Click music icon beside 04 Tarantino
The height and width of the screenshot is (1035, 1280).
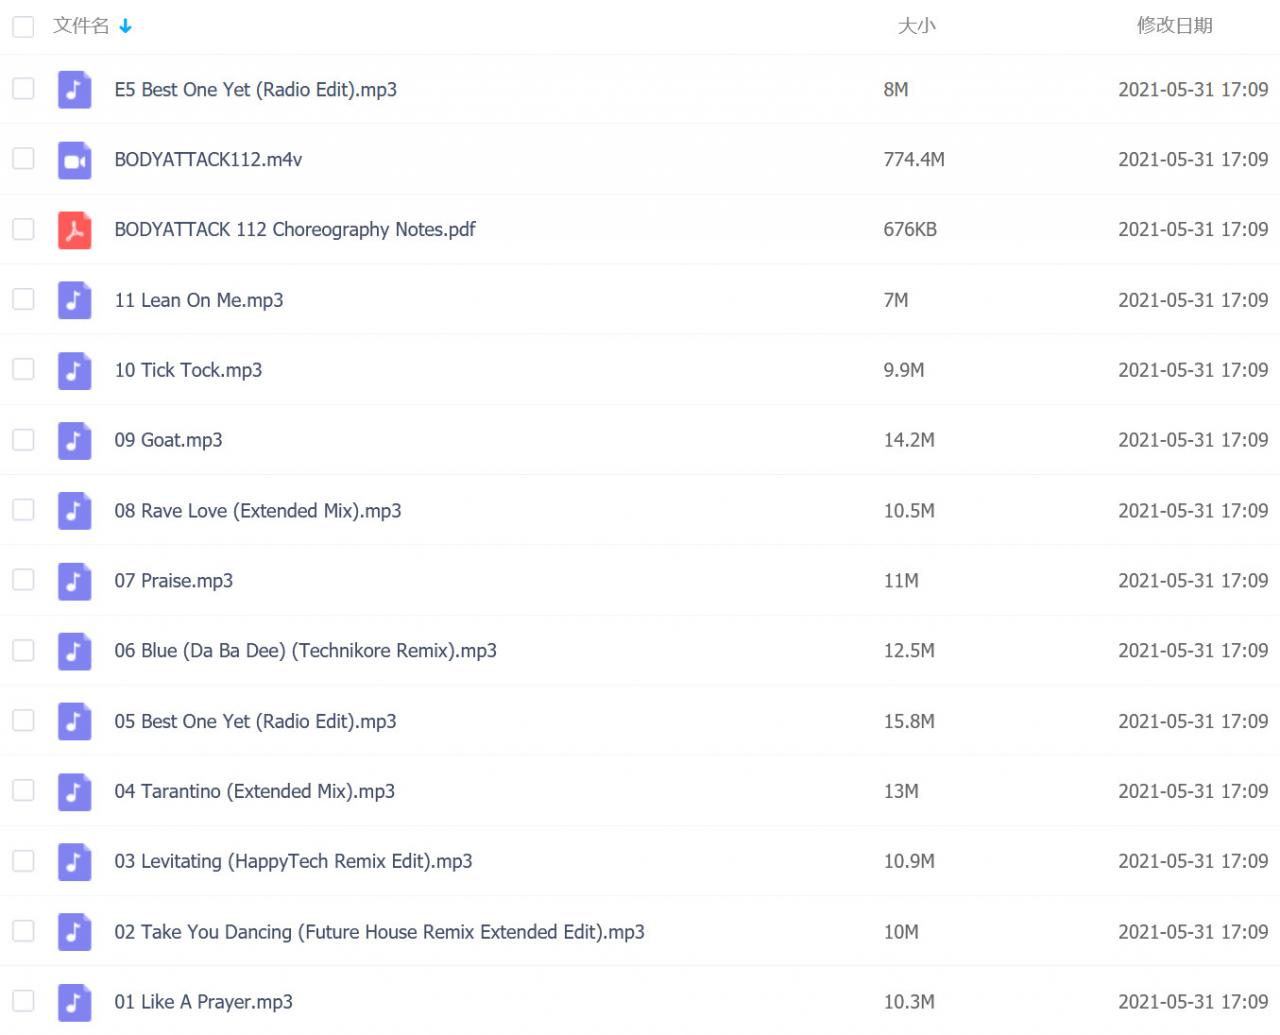point(74,791)
